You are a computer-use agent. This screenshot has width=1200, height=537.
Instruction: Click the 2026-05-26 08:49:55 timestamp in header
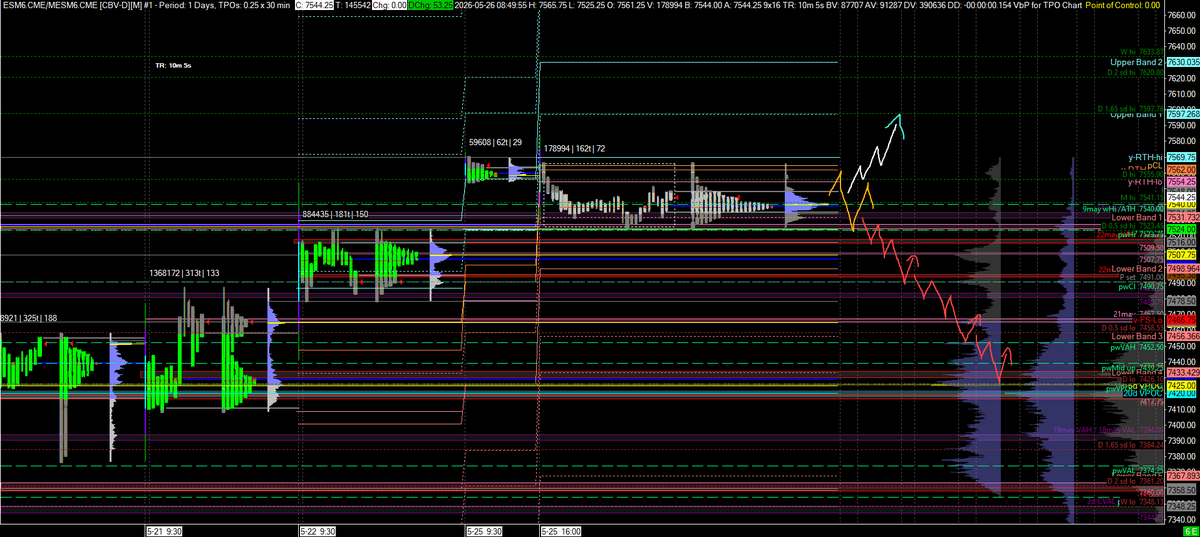[493, 6]
